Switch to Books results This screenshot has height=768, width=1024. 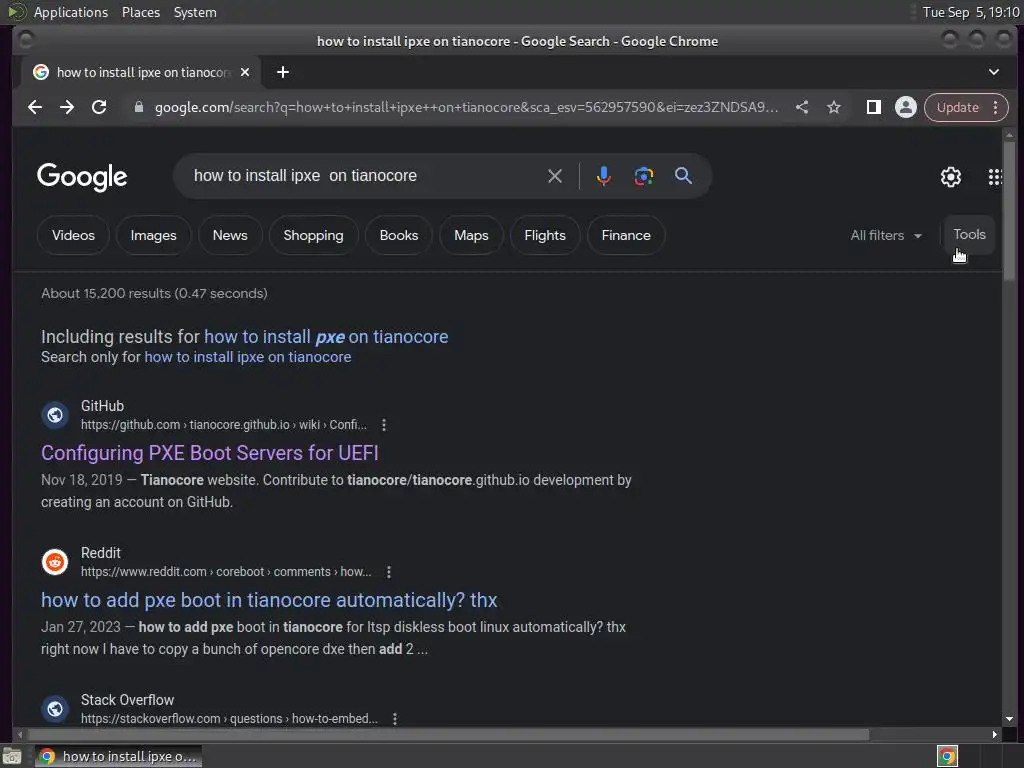click(x=399, y=235)
